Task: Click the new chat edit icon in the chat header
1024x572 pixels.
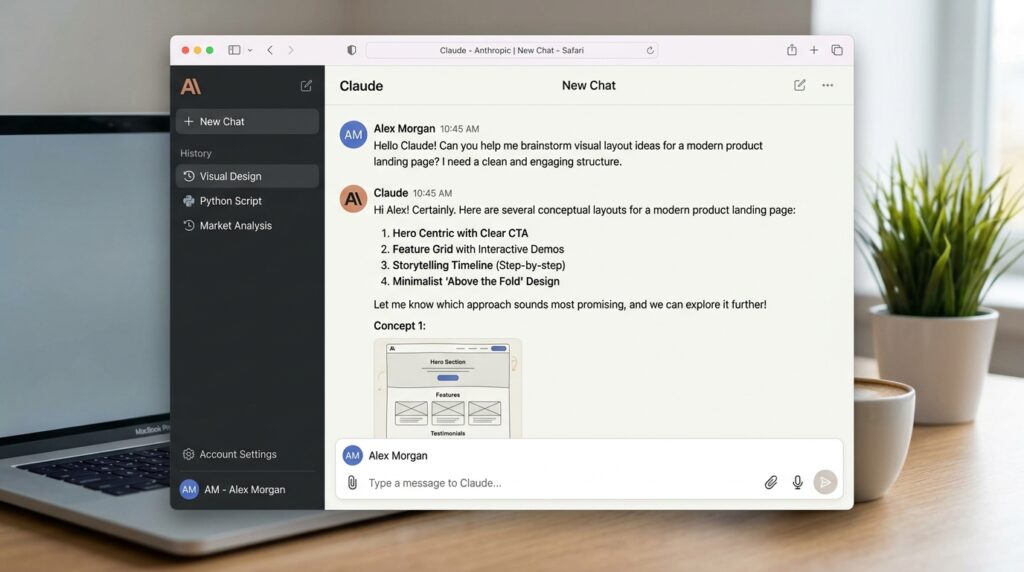Action: tap(799, 86)
